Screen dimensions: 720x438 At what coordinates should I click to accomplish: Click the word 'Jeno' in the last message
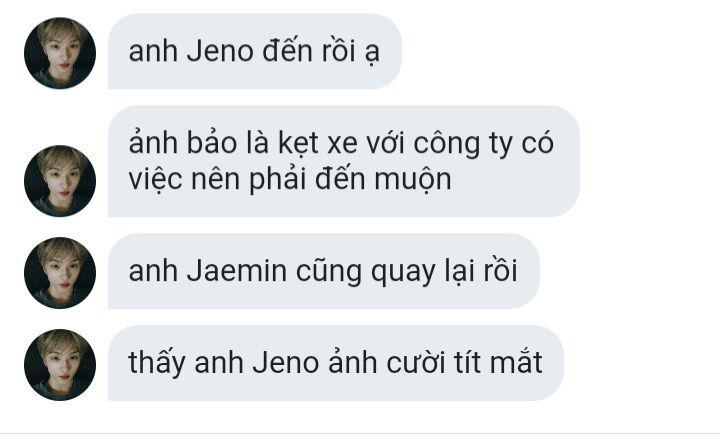tap(286, 363)
